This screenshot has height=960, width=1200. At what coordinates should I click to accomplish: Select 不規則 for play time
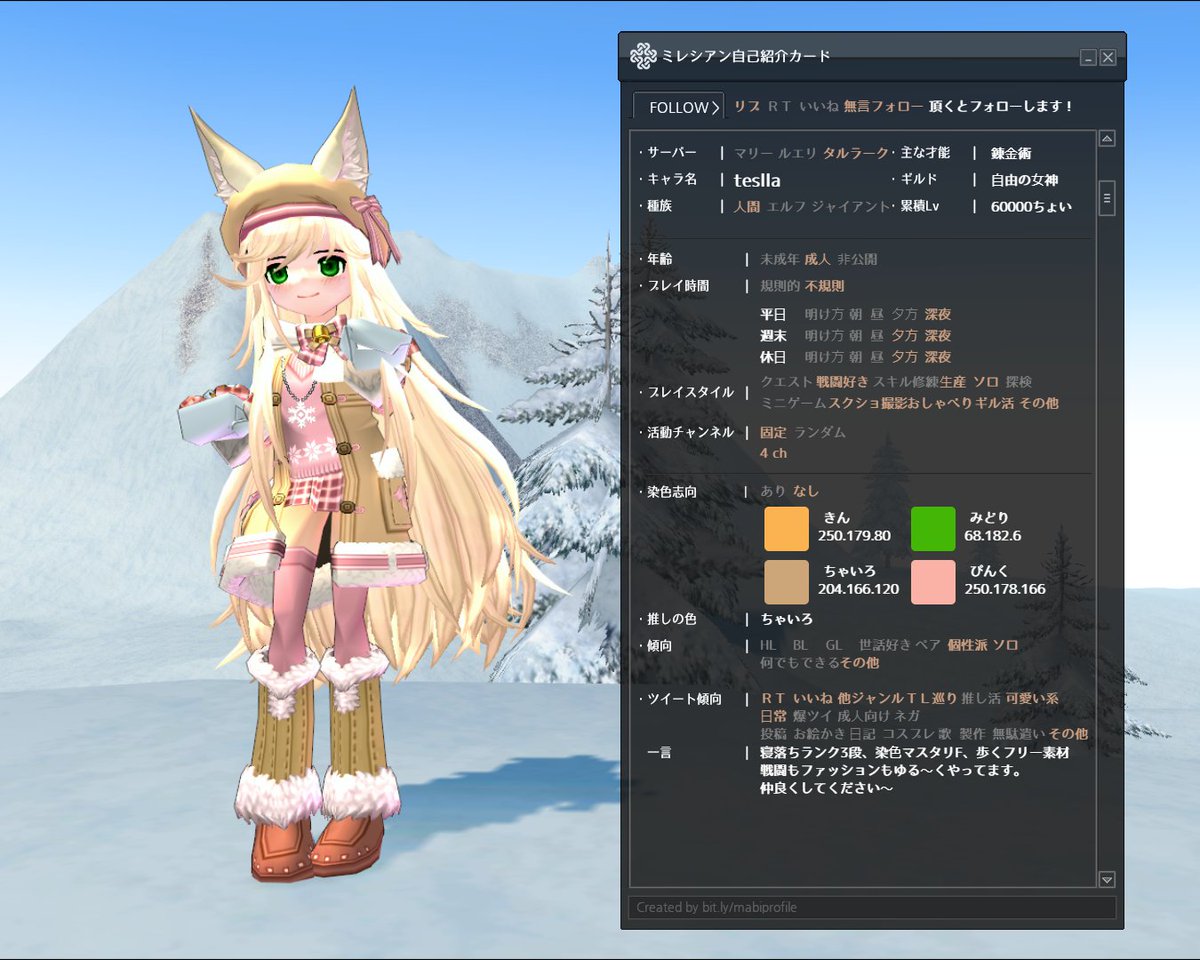[x=824, y=286]
